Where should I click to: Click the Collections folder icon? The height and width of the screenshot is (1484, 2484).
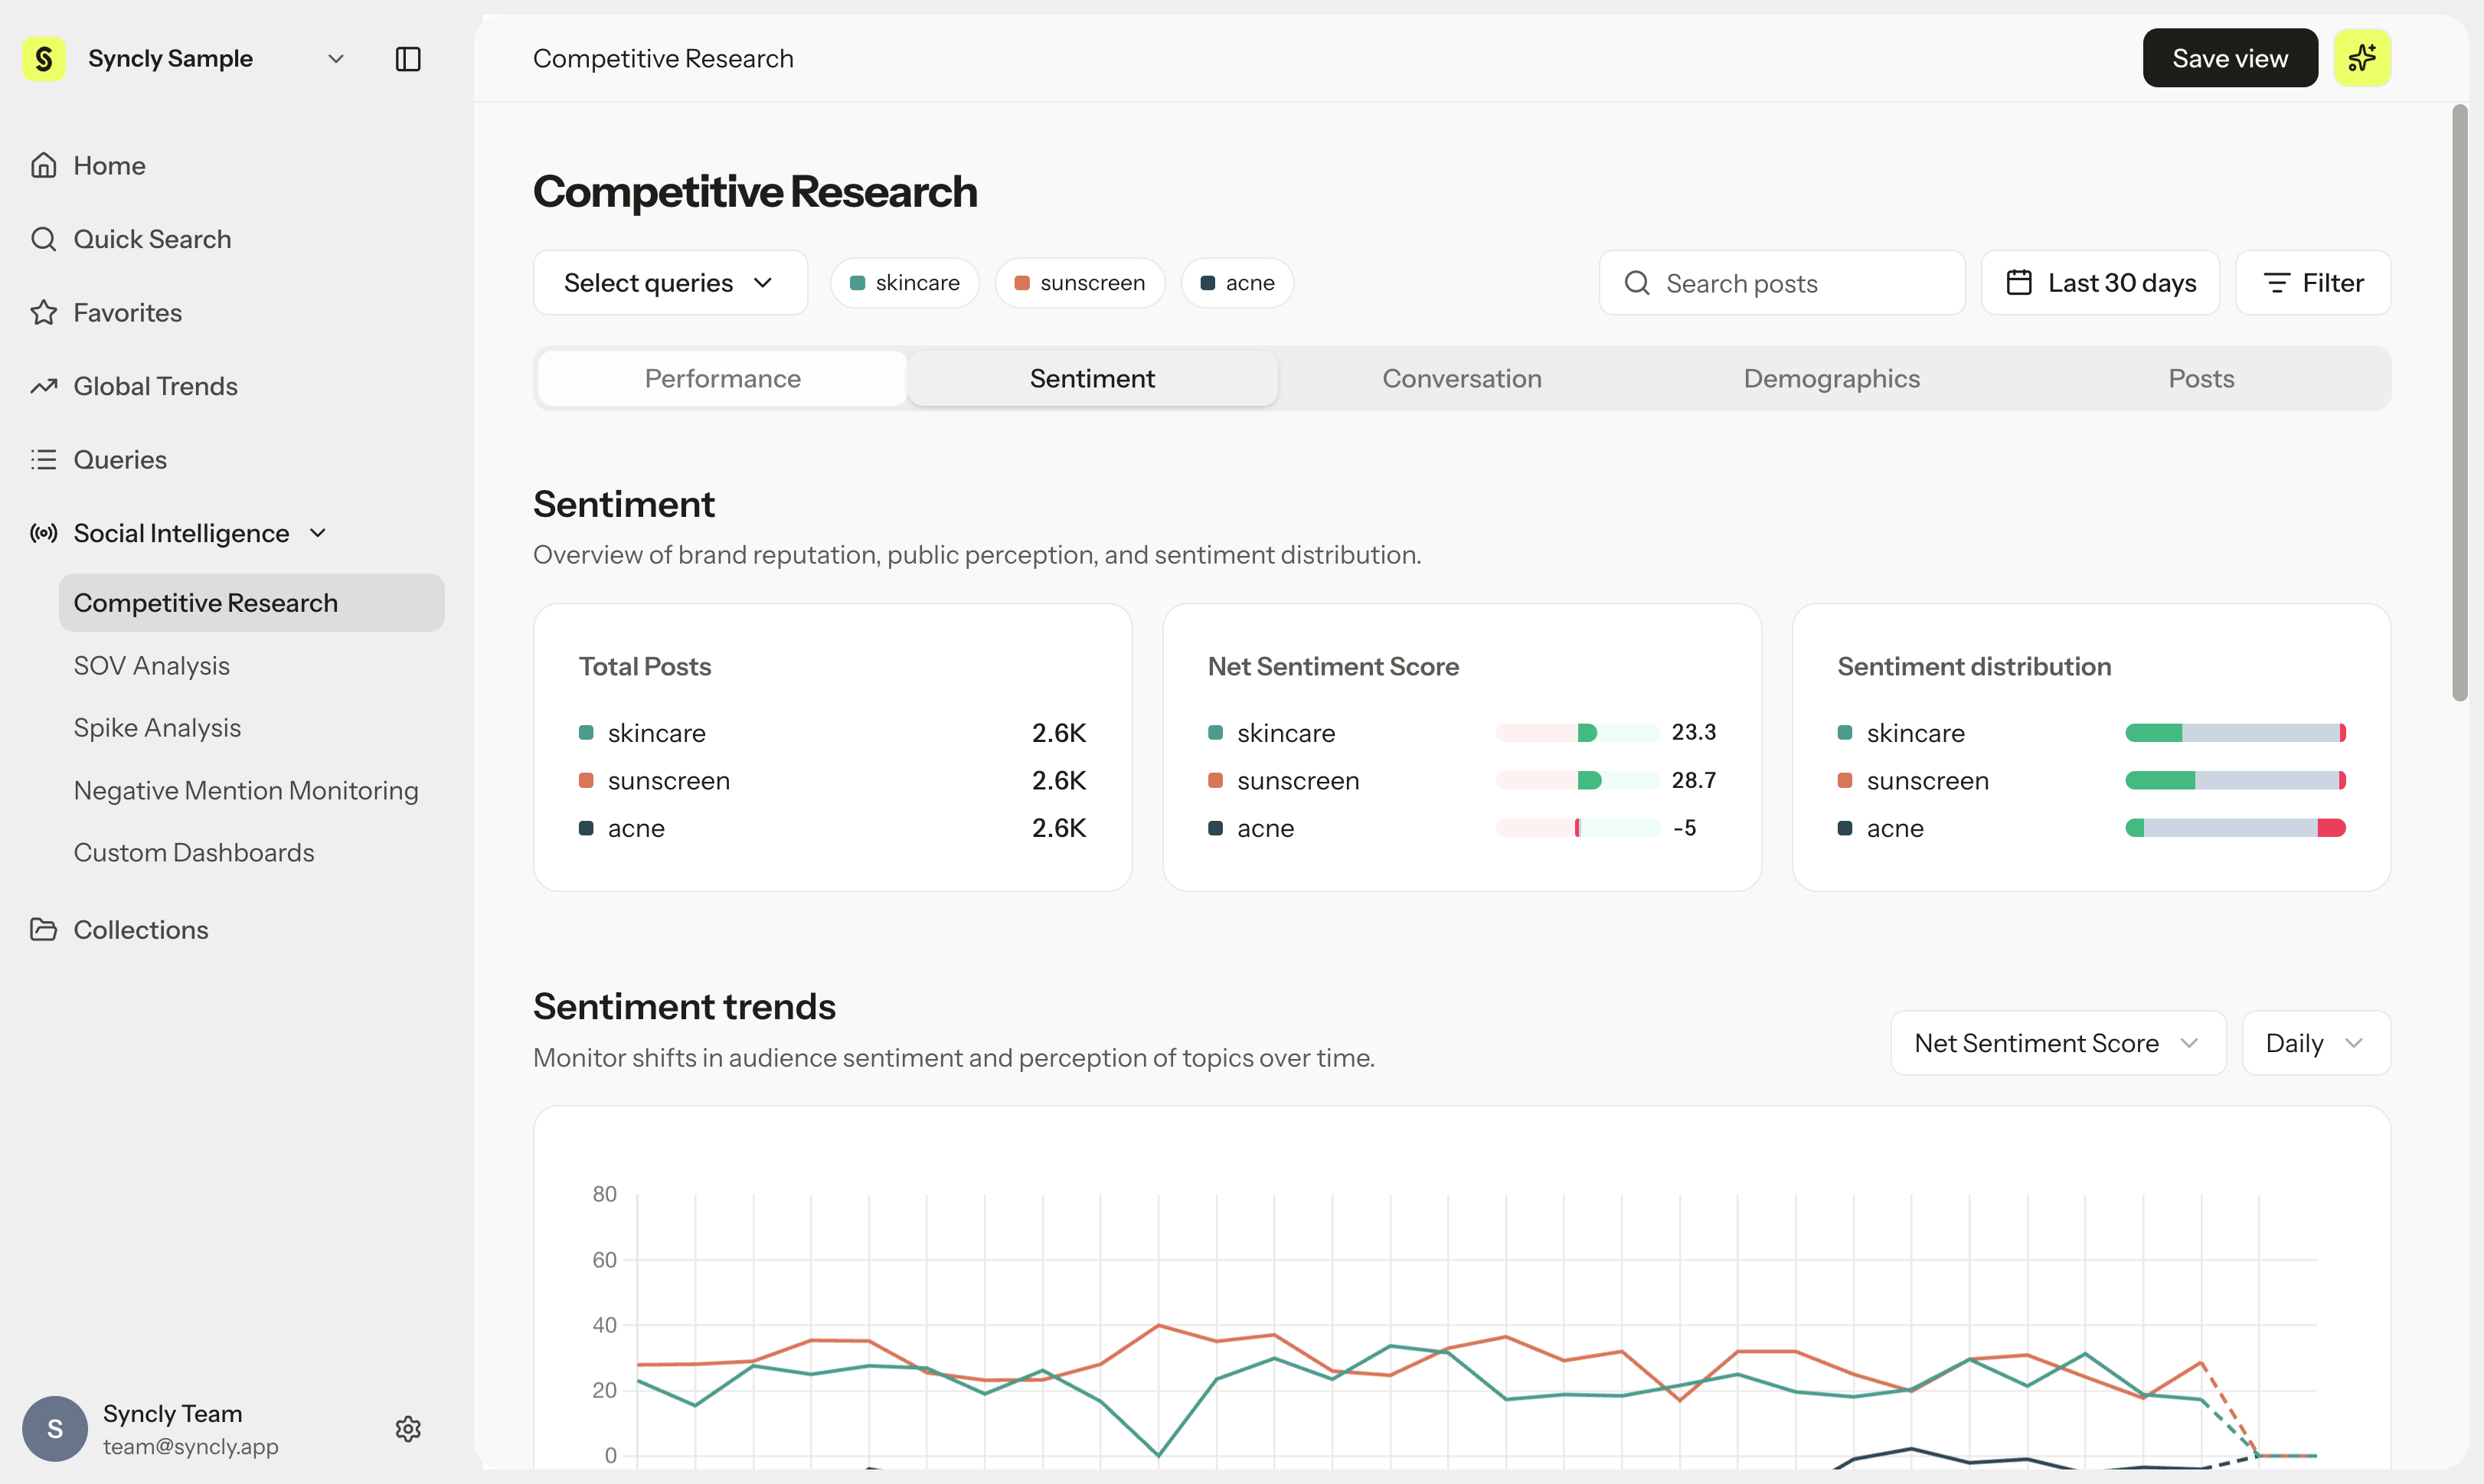tap(43, 929)
